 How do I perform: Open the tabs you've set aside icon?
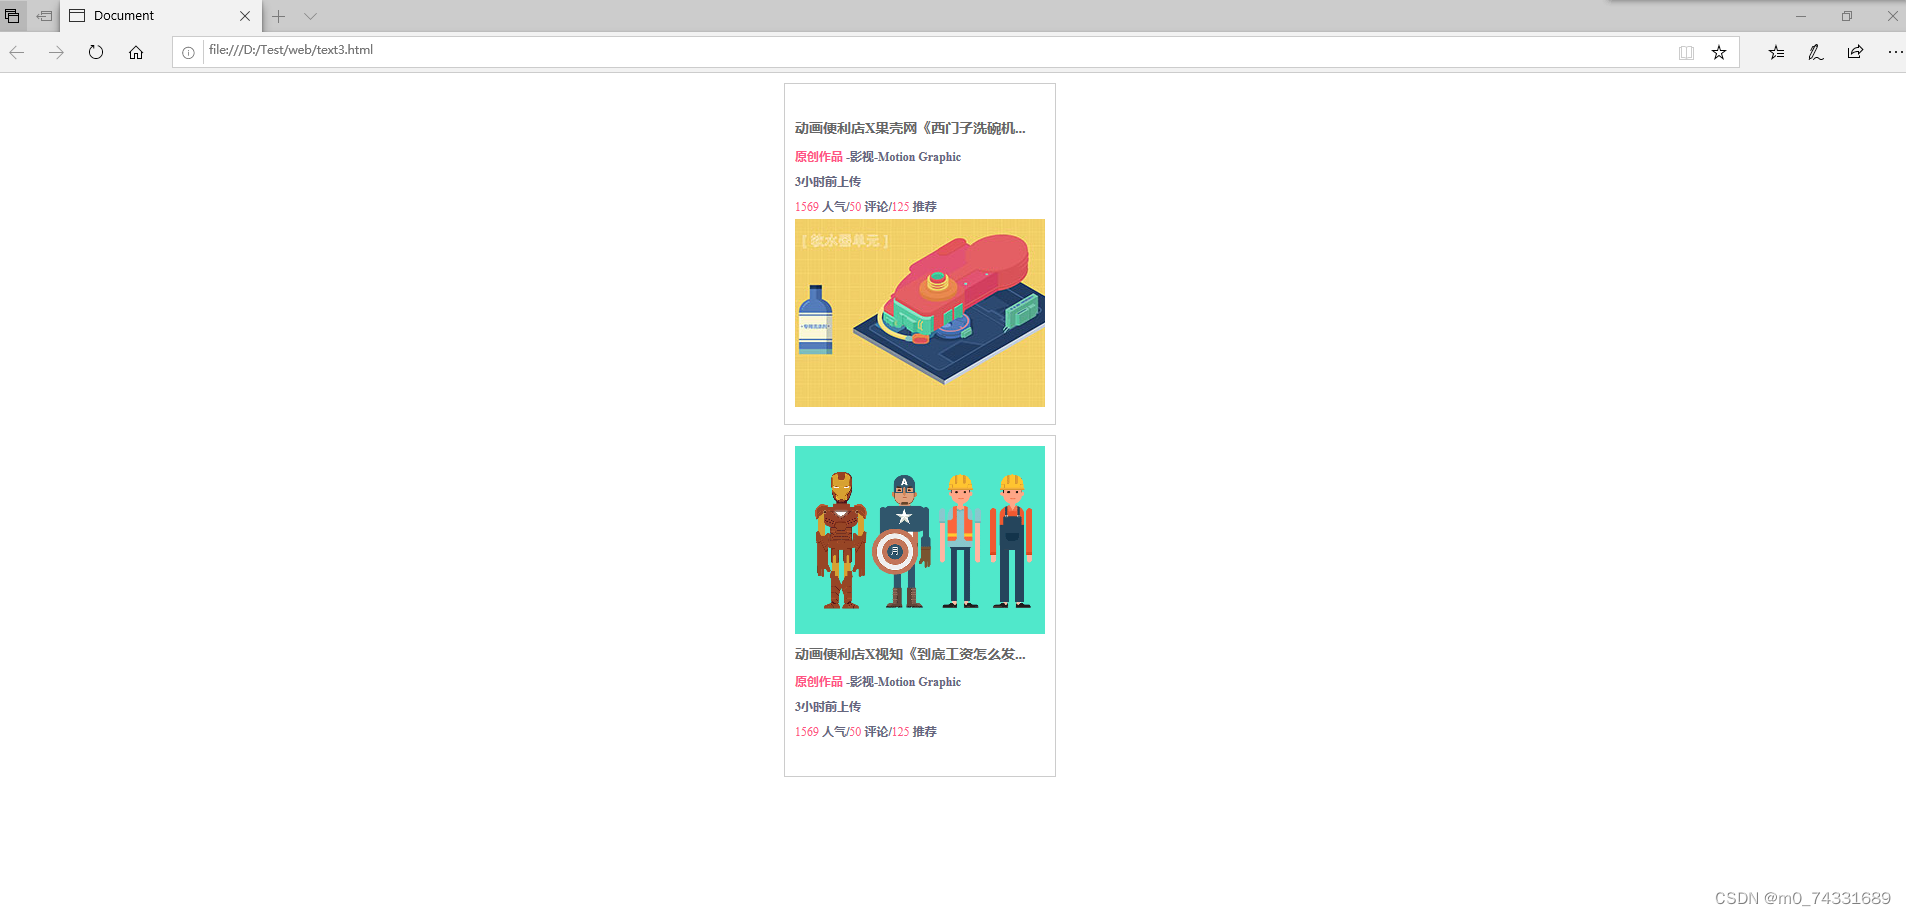point(12,16)
